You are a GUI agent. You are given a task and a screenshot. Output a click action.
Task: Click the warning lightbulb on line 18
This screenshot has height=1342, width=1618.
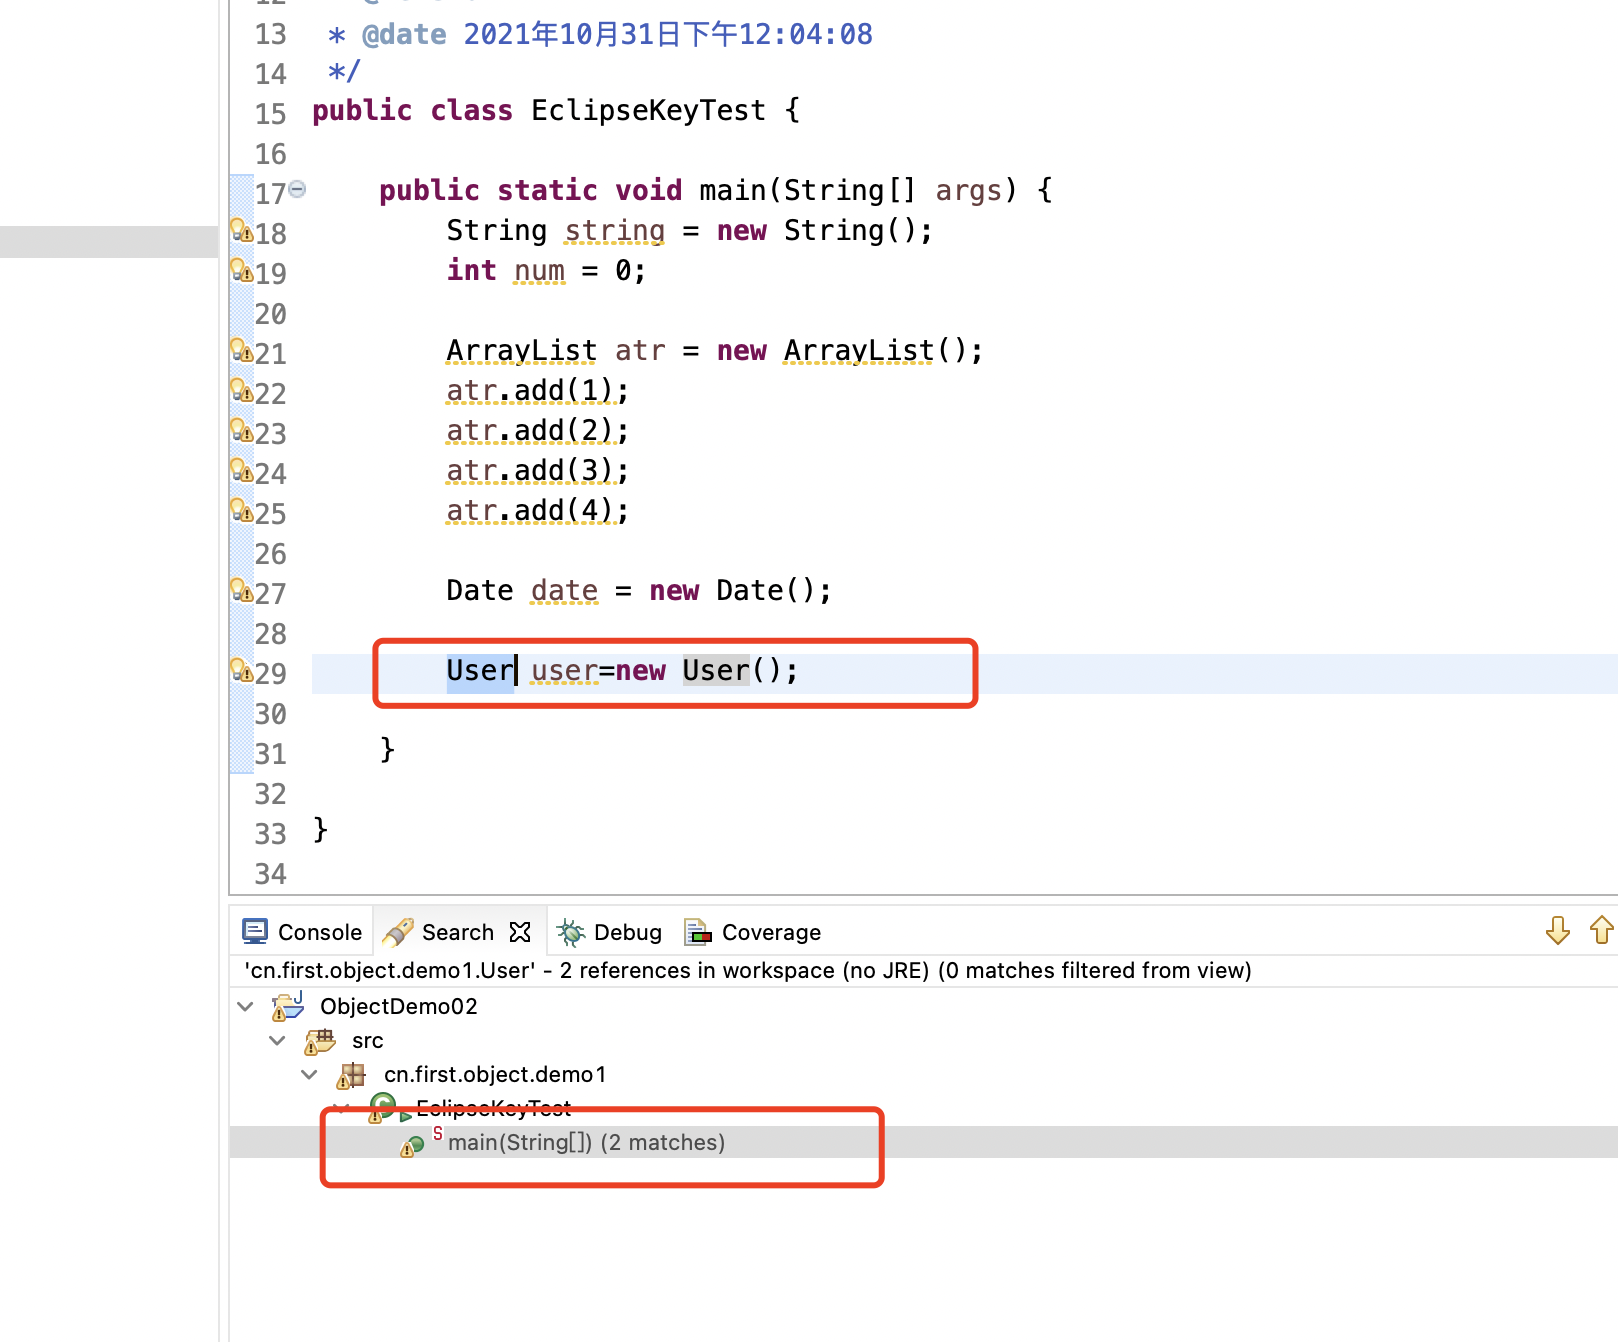tap(242, 231)
